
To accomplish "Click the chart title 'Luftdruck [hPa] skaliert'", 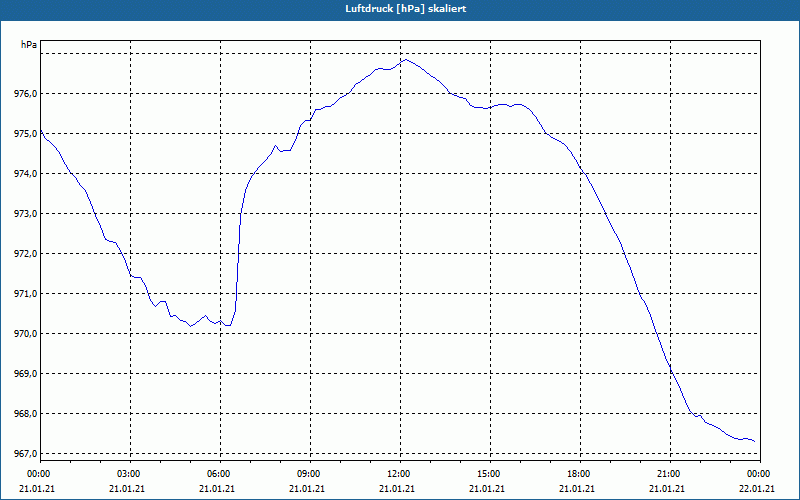I will [406, 9].
